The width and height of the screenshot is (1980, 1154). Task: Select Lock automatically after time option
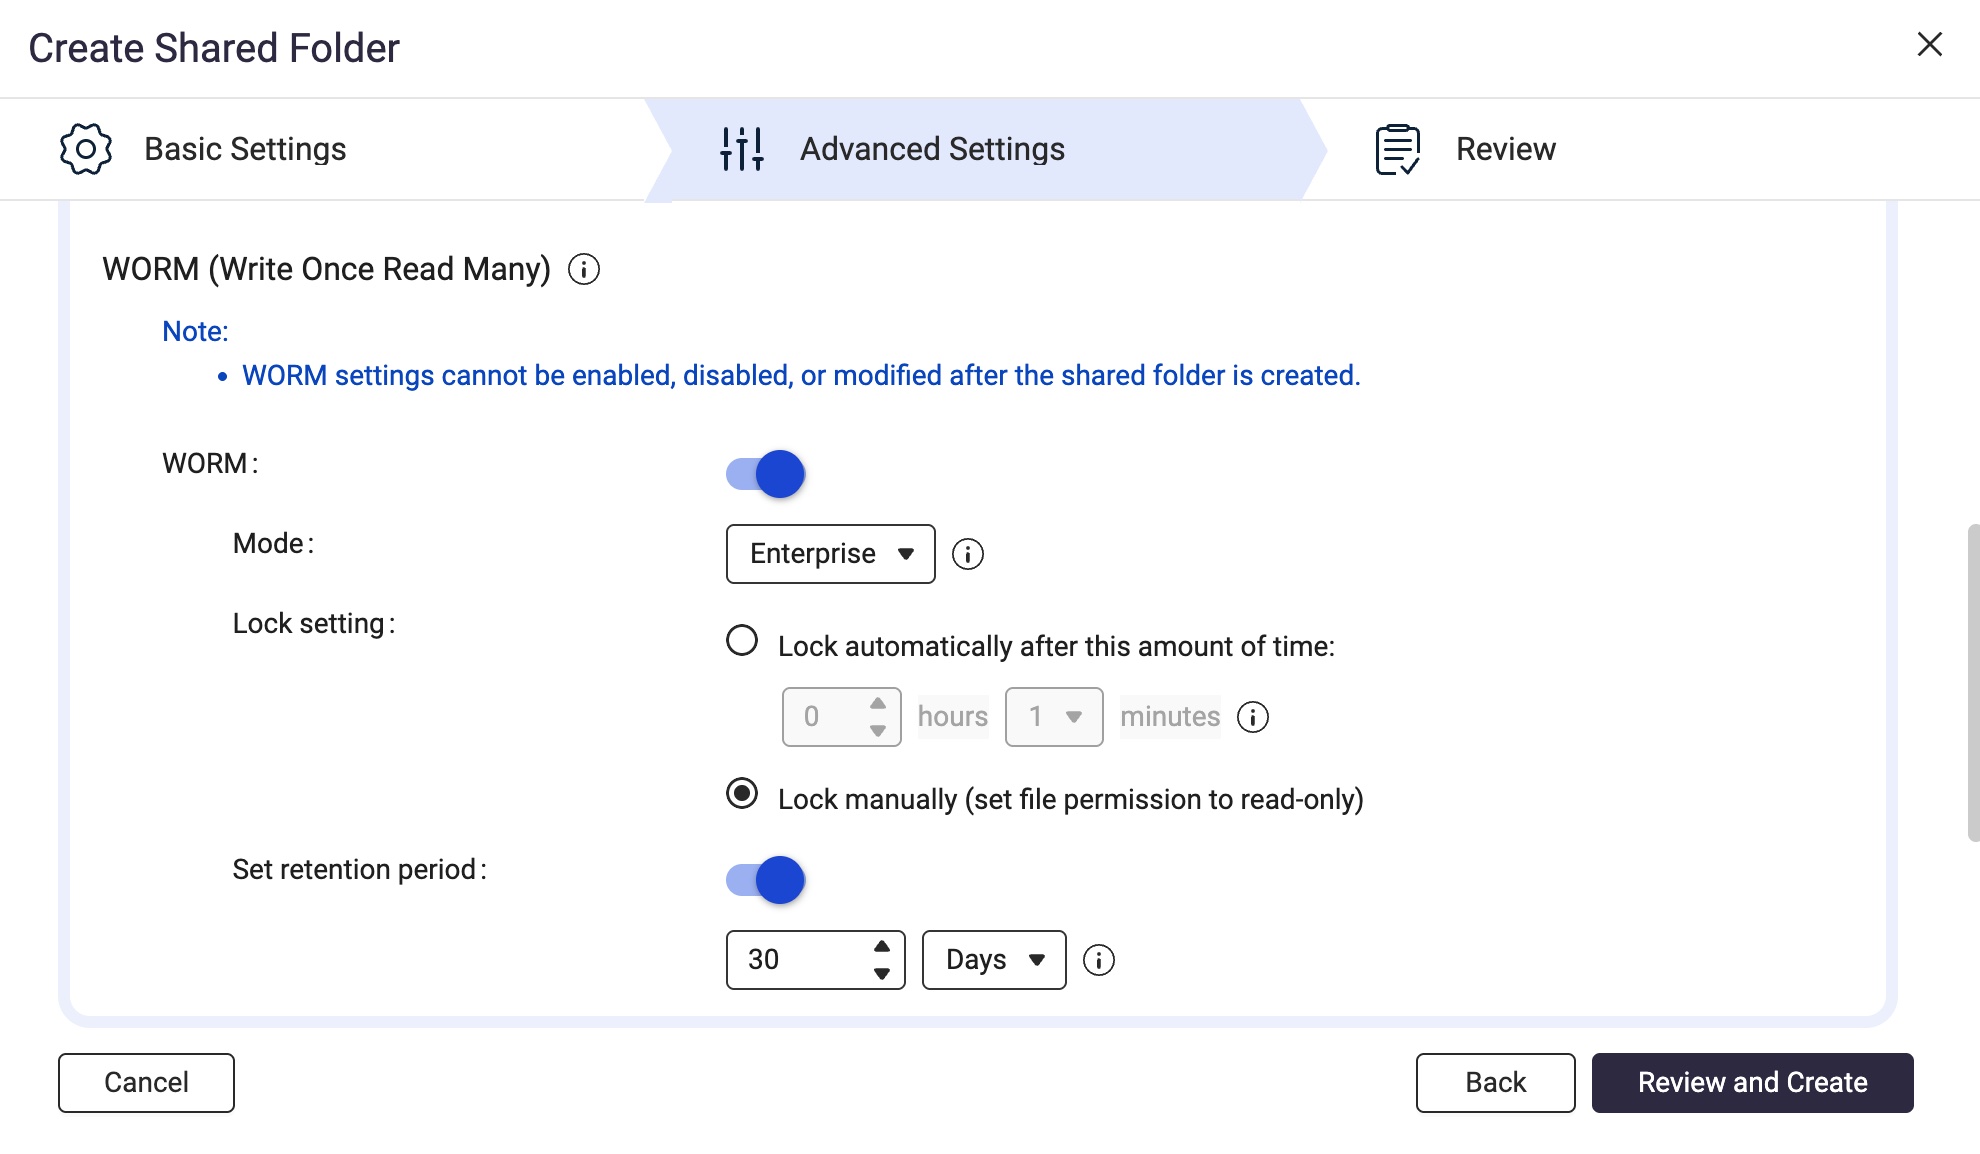pos(742,640)
